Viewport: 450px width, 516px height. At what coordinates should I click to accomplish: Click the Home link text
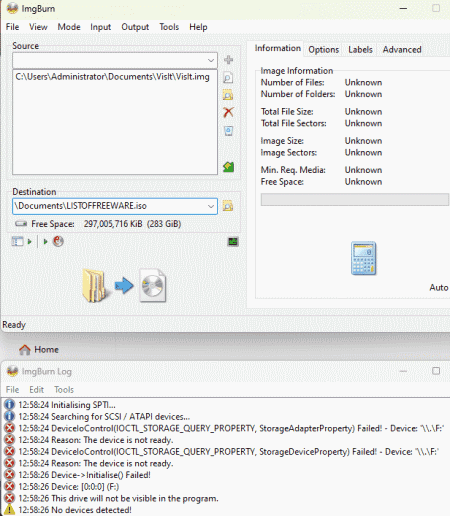click(x=46, y=350)
